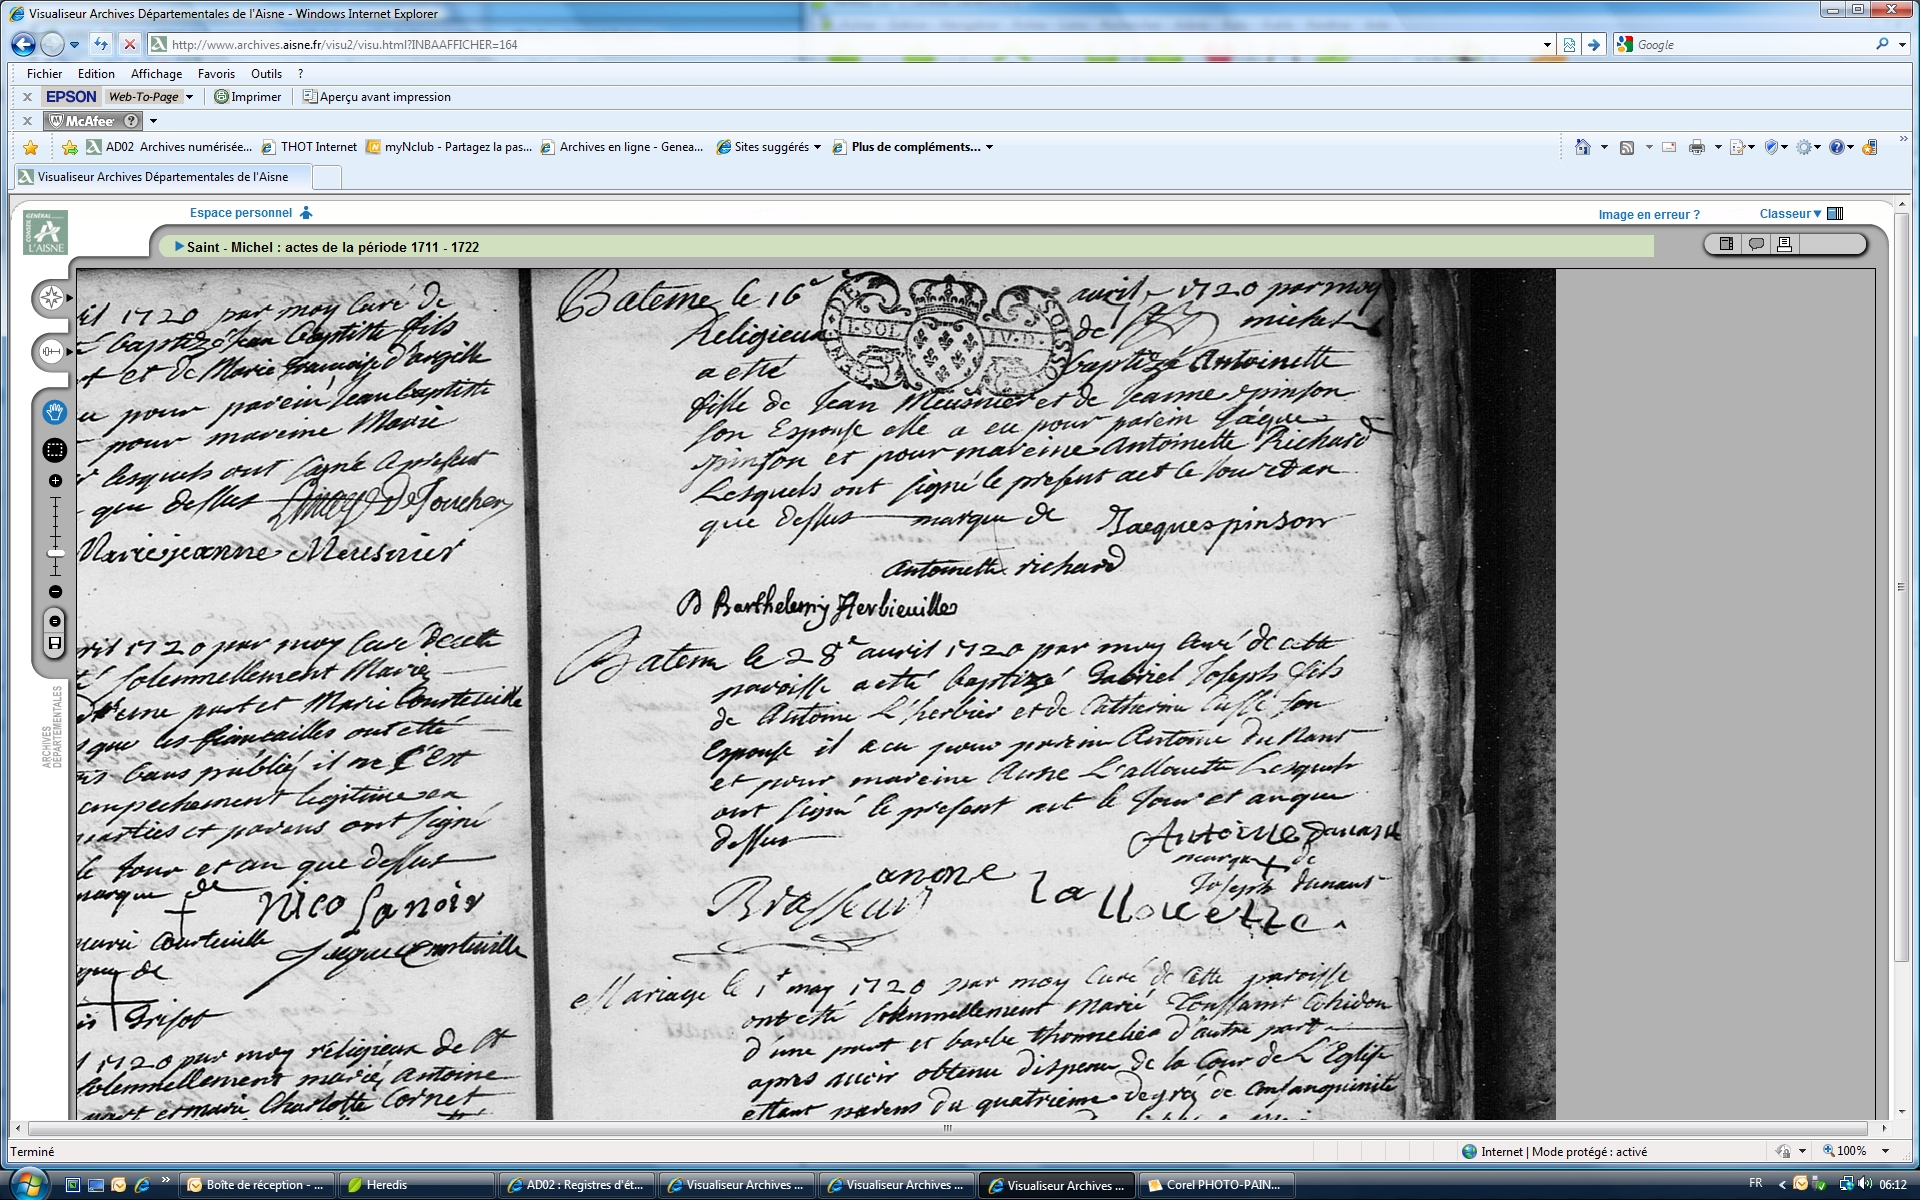Activate the rectangular selection zoom tool
Screen dimensions: 1920x1200
pyautogui.click(x=54, y=450)
